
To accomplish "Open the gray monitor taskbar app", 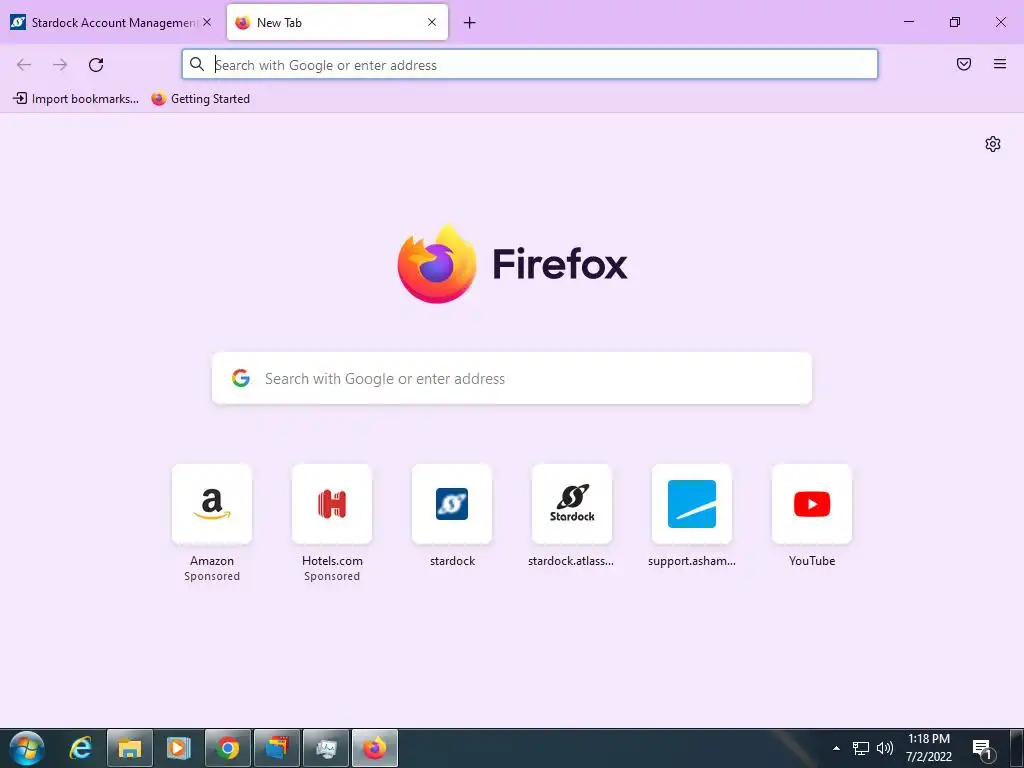I will point(325,748).
